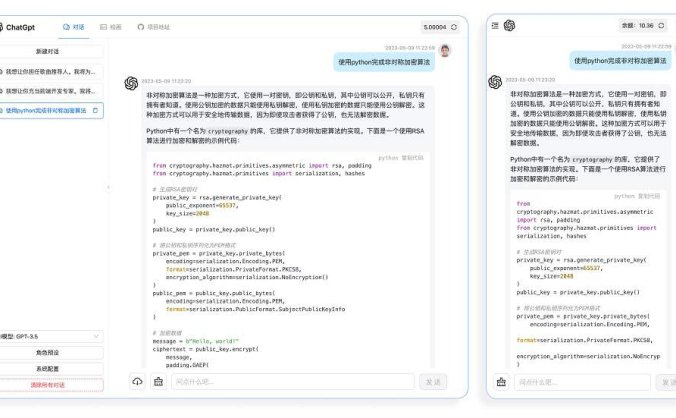Click the 余额: 10.36 balance text
The image size is (676, 418).
[x=637, y=26]
